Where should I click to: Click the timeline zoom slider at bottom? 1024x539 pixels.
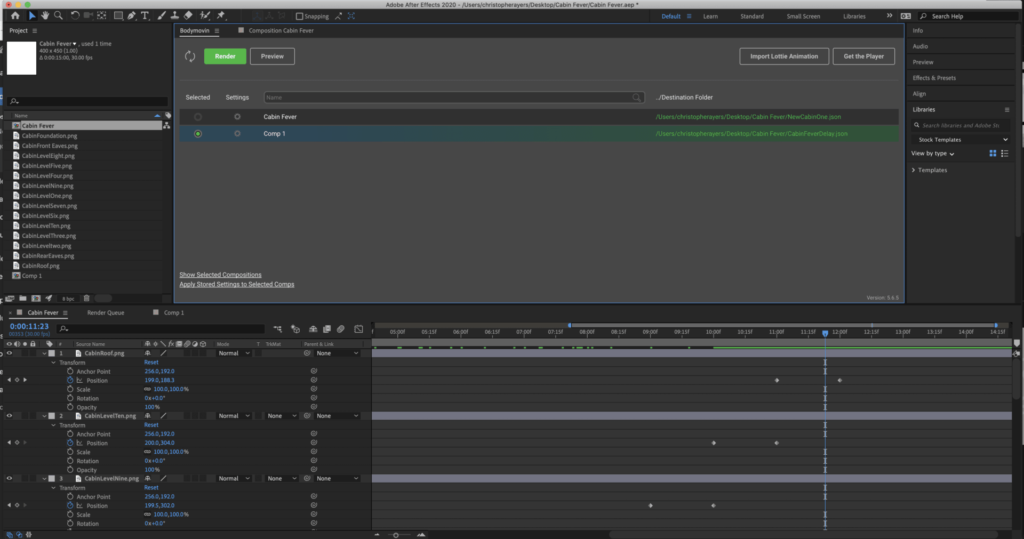396,534
